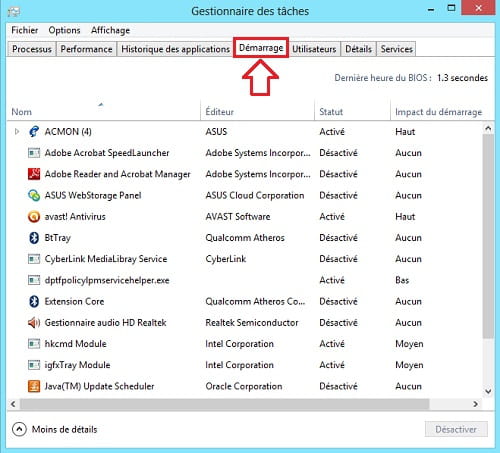Image resolution: width=500 pixels, height=453 pixels.
Task: Click the 1.3 secondes BIOS time value
Action: pos(462,78)
